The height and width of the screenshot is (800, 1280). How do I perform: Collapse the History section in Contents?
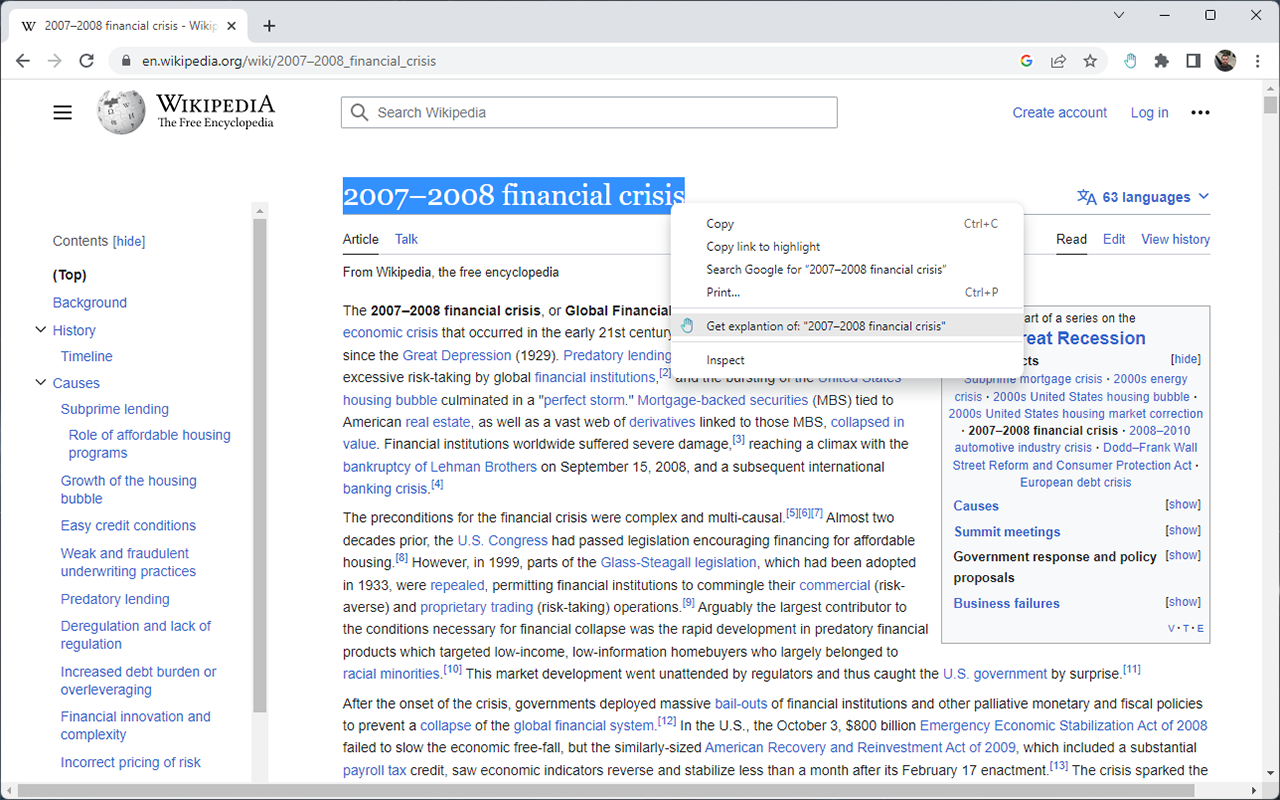(40, 330)
